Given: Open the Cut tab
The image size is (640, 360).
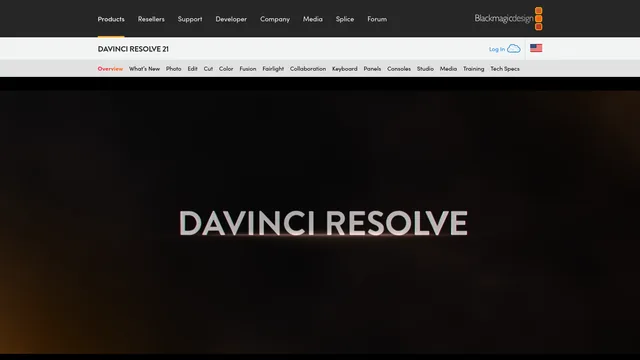Looking at the screenshot, I should pyautogui.click(x=208, y=69).
